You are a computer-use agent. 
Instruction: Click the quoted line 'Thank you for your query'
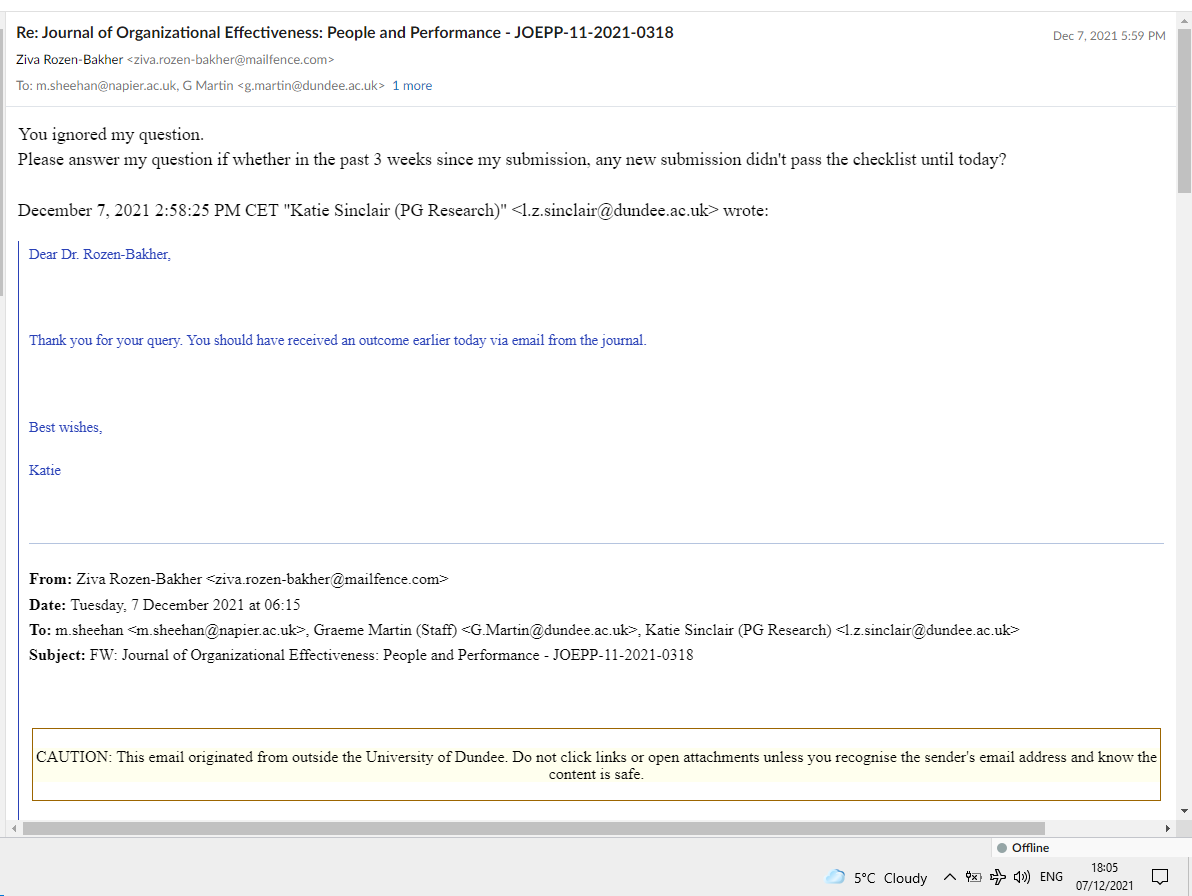338,340
